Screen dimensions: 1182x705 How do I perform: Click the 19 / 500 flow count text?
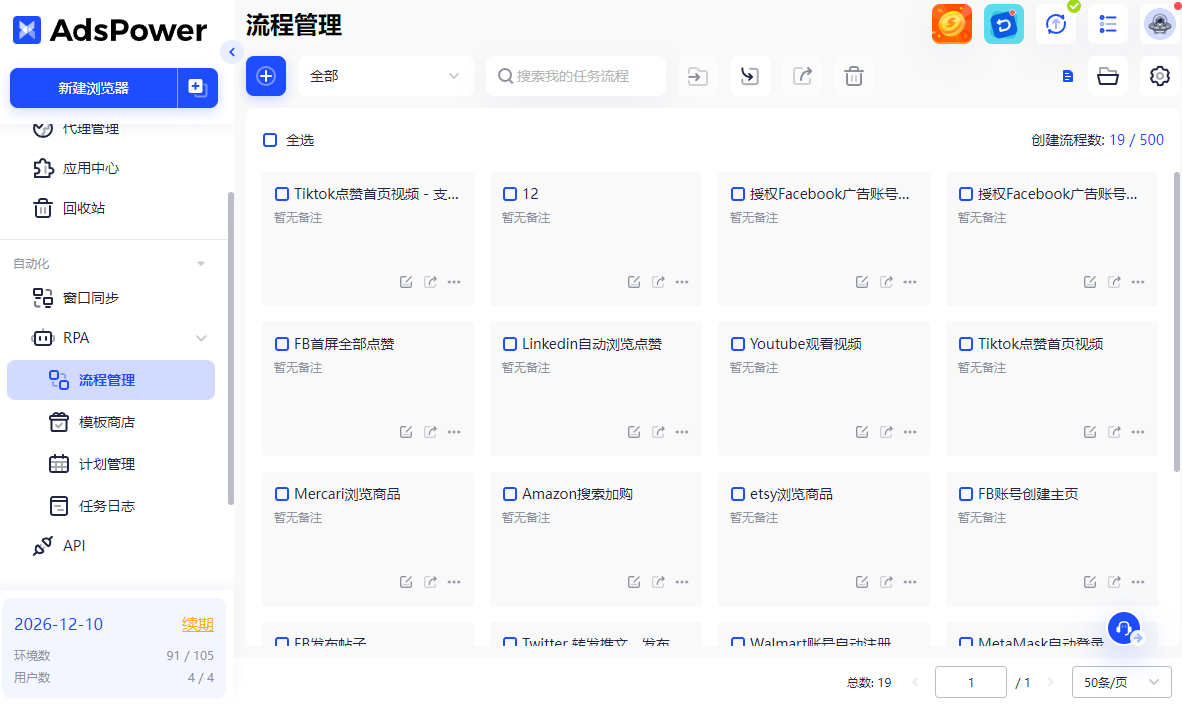1136,140
